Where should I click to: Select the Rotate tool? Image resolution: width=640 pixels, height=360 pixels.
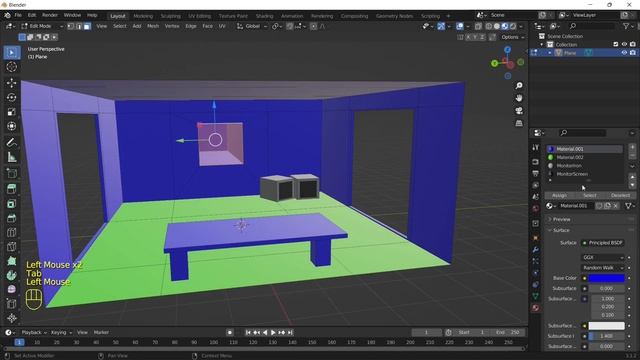click(x=11, y=97)
